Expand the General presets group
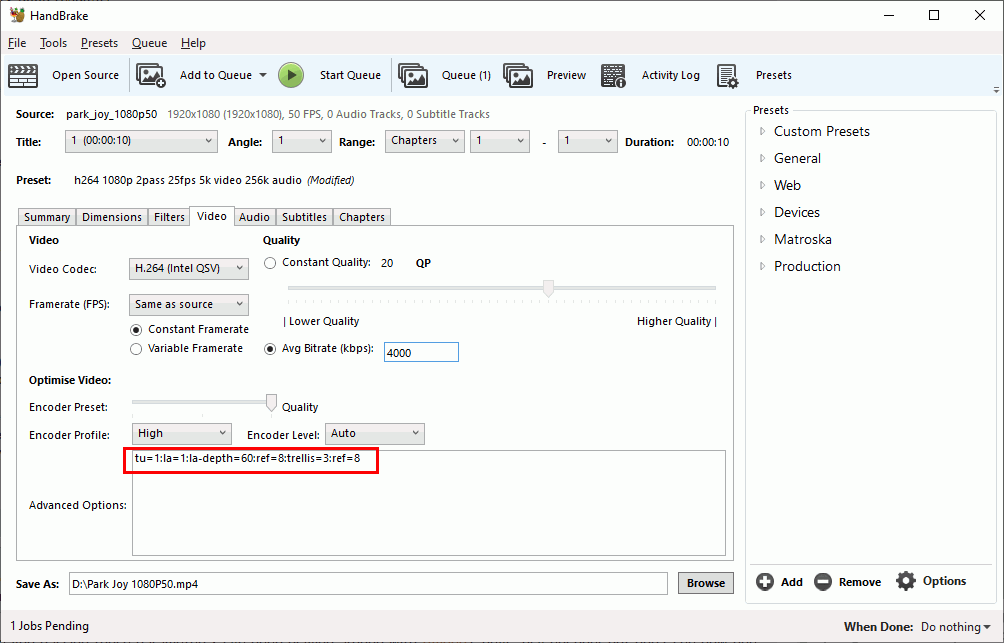Image resolution: width=1004 pixels, height=643 pixels. click(762, 158)
